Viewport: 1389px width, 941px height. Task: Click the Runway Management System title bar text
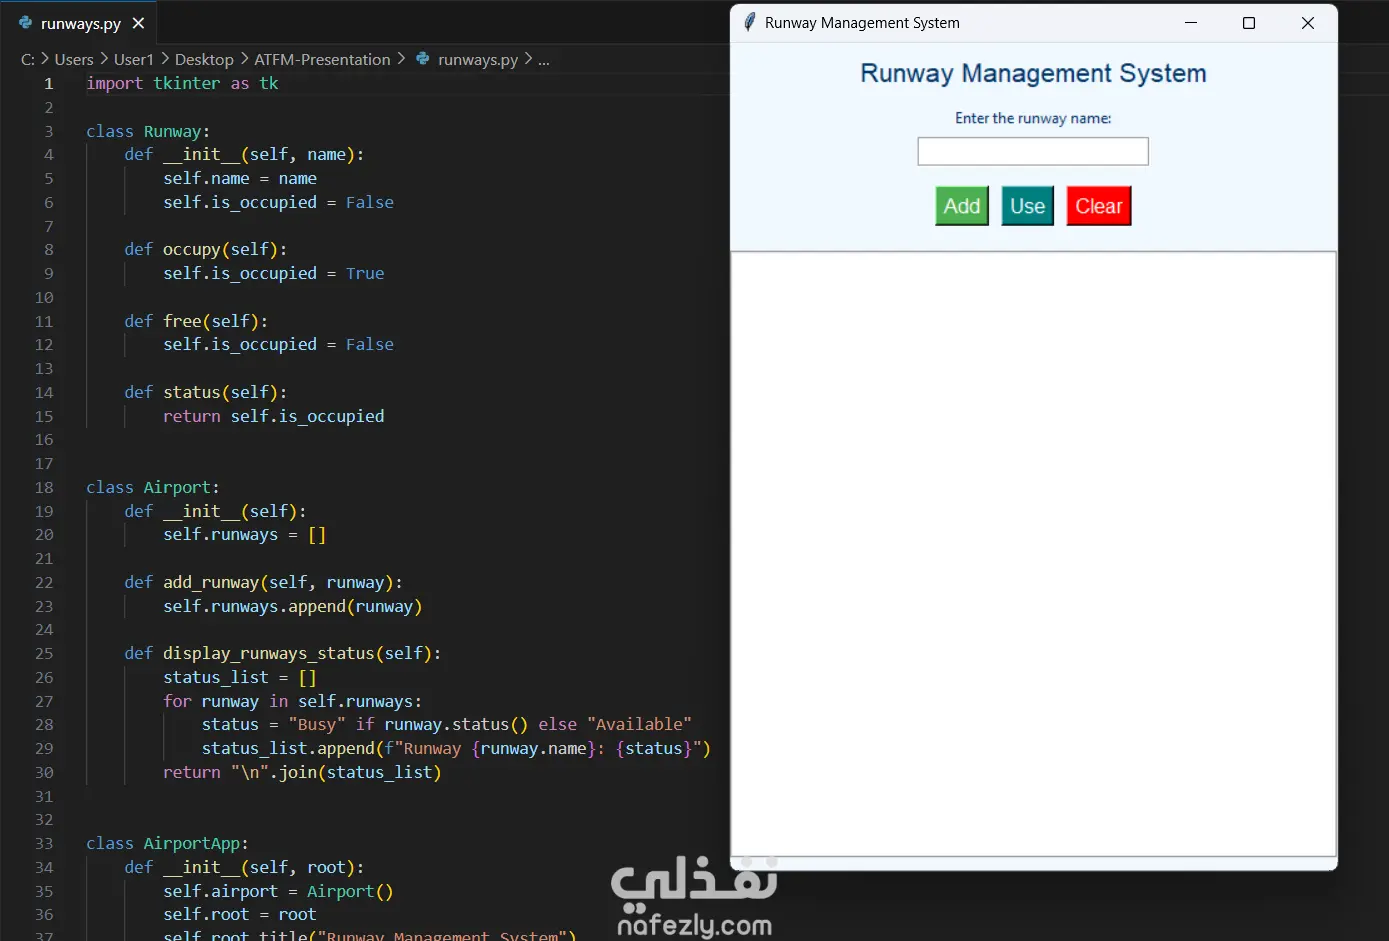(862, 23)
